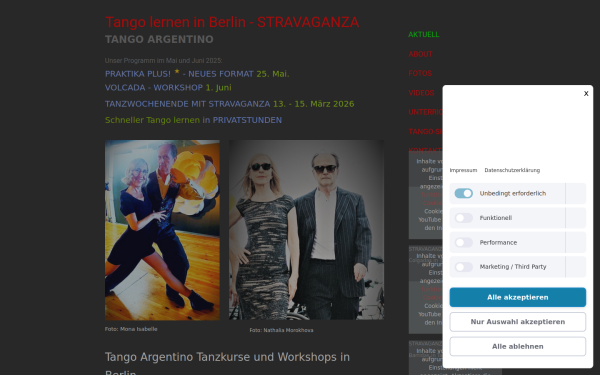Open the UNTERRICHT menu item
Screen dimensions: 600x375
425,112
